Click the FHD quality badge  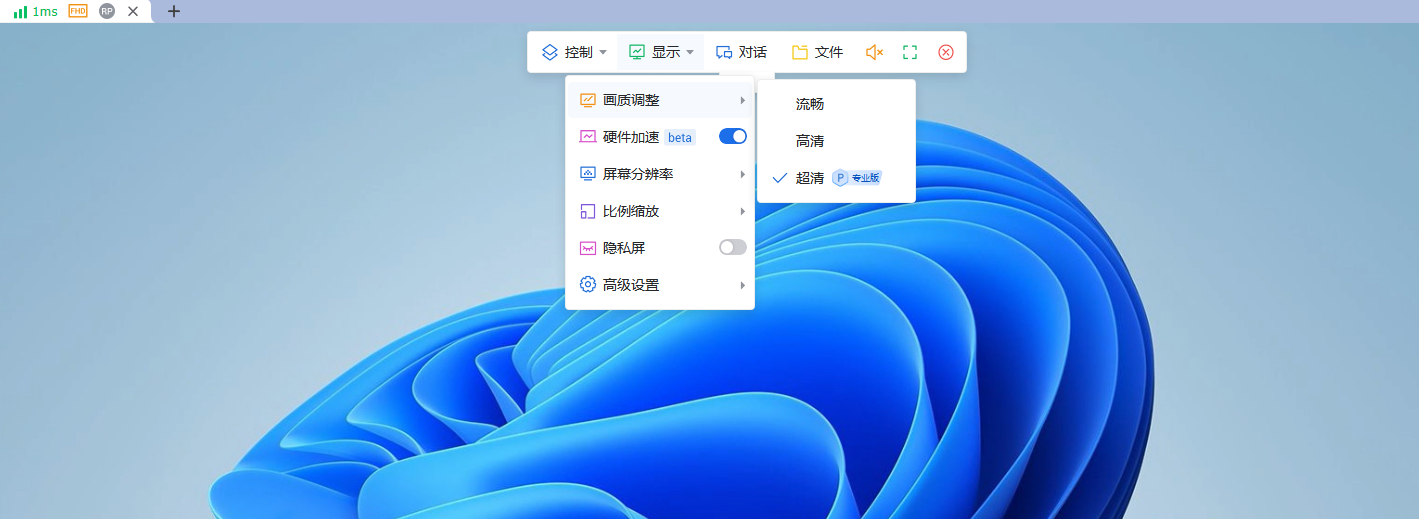[x=78, y=11]
